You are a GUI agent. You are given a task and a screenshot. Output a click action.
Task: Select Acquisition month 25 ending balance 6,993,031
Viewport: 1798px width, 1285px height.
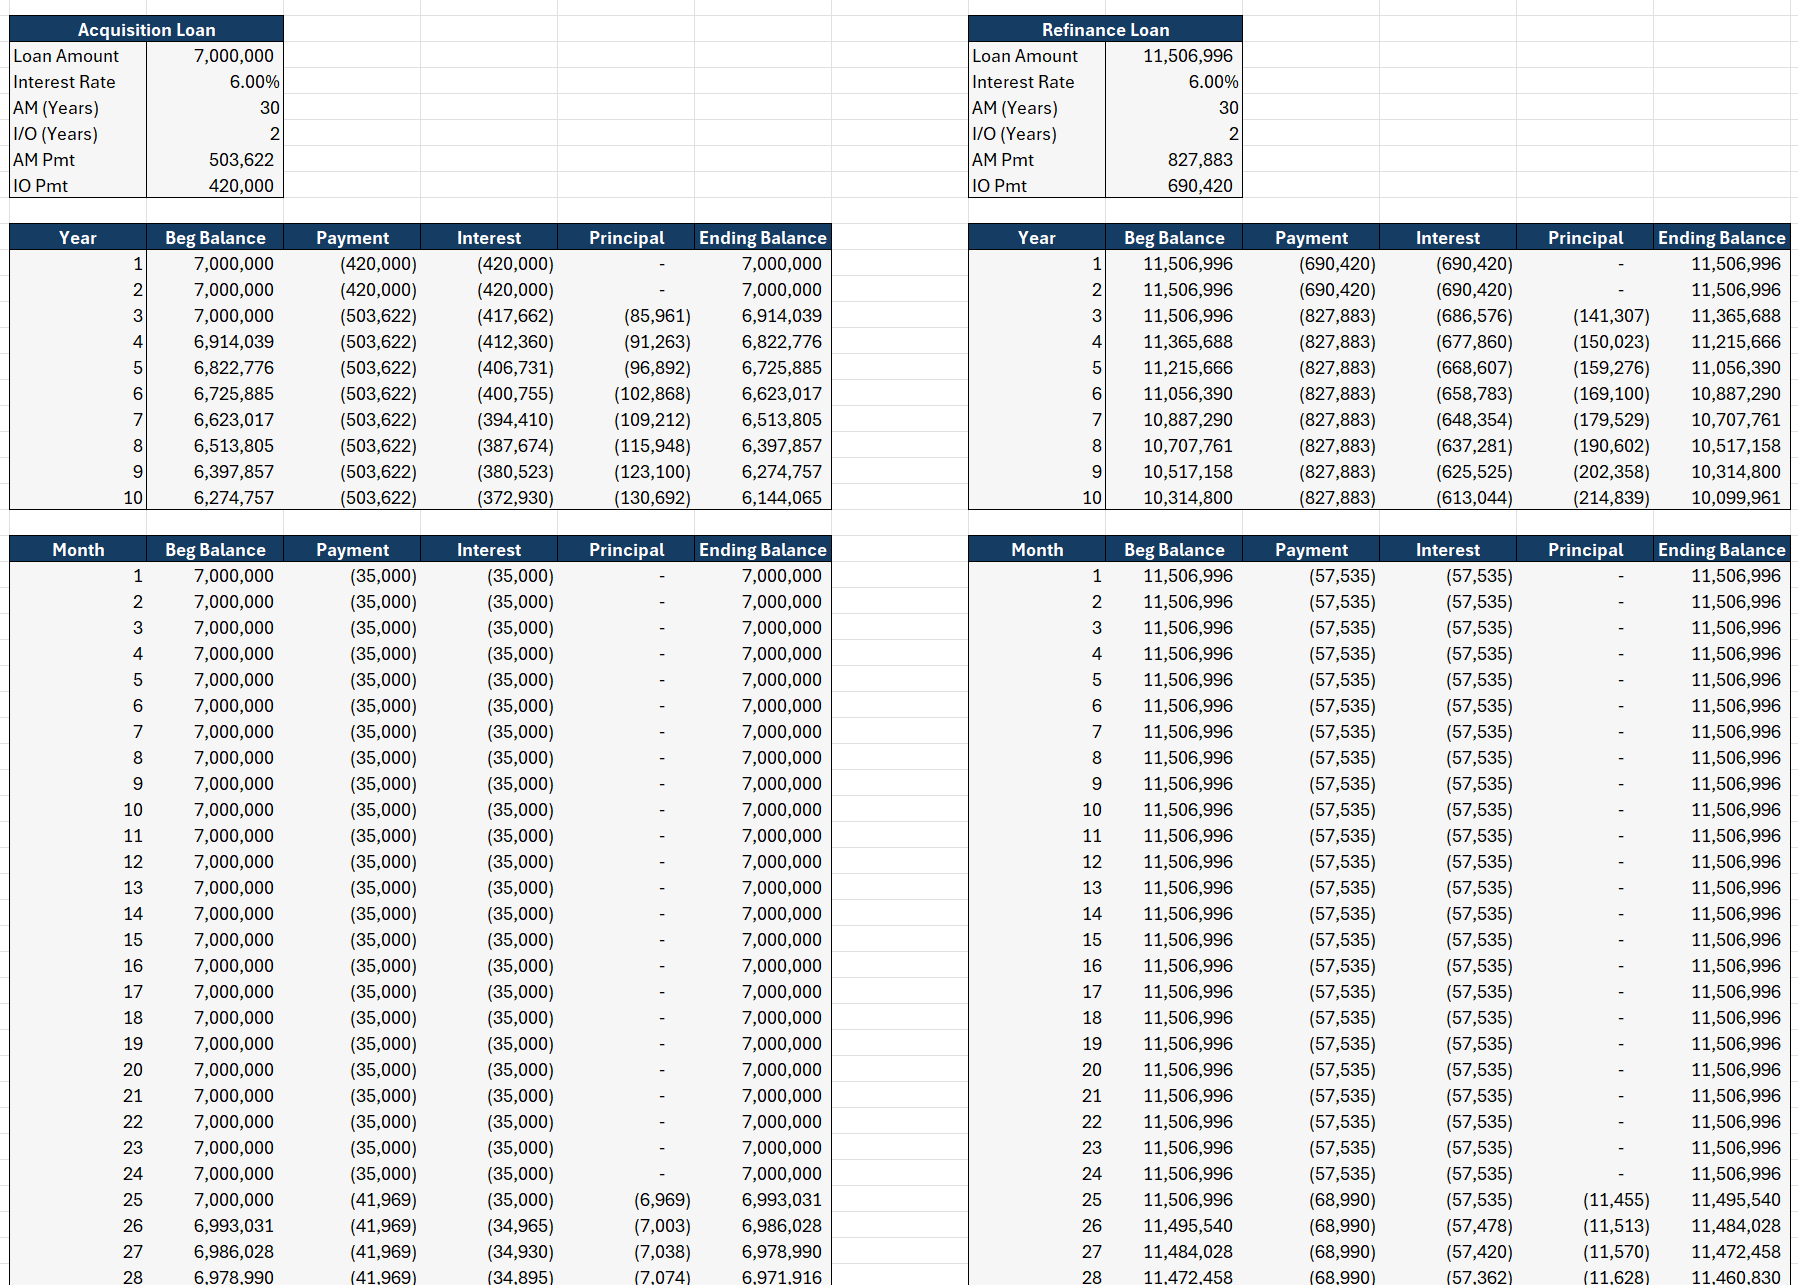763,1200
